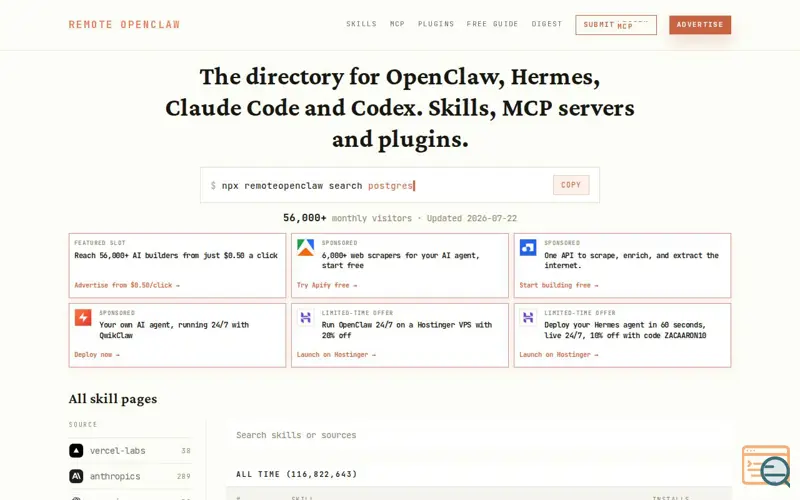Click the FEATURED SLOT label
This screenshot has height=500, width=800.
point(100,243)
